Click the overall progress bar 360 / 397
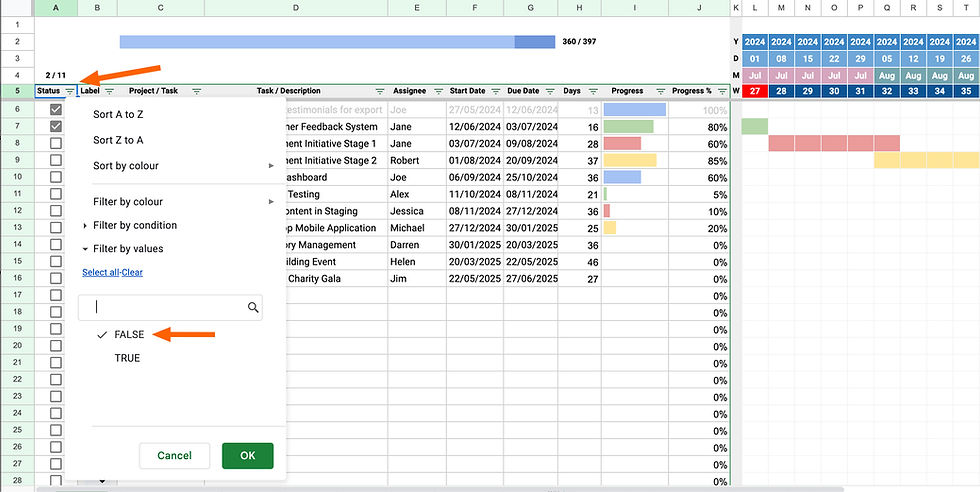The image size is (980, 492). 338,42
